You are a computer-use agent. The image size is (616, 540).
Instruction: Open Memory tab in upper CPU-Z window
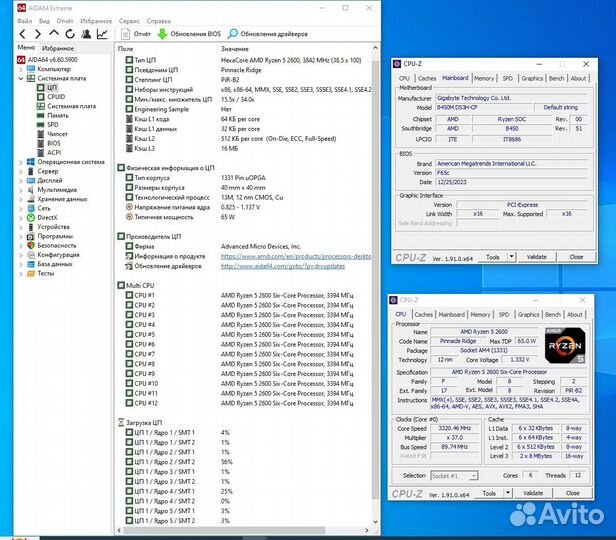pos(484,79)
